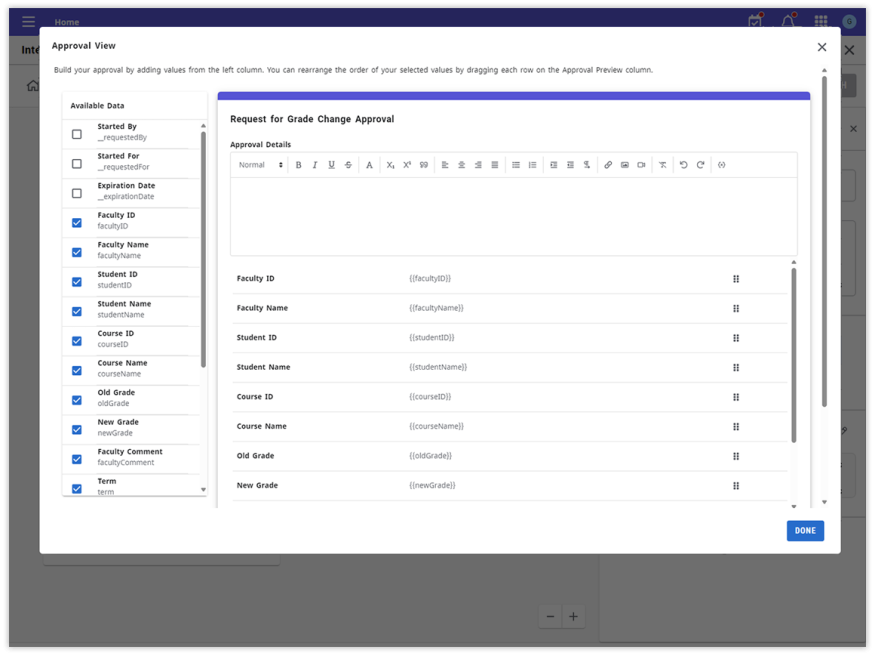Click the Done button
The width and height of the screenshot is (875, 656).
pos(805,531)
